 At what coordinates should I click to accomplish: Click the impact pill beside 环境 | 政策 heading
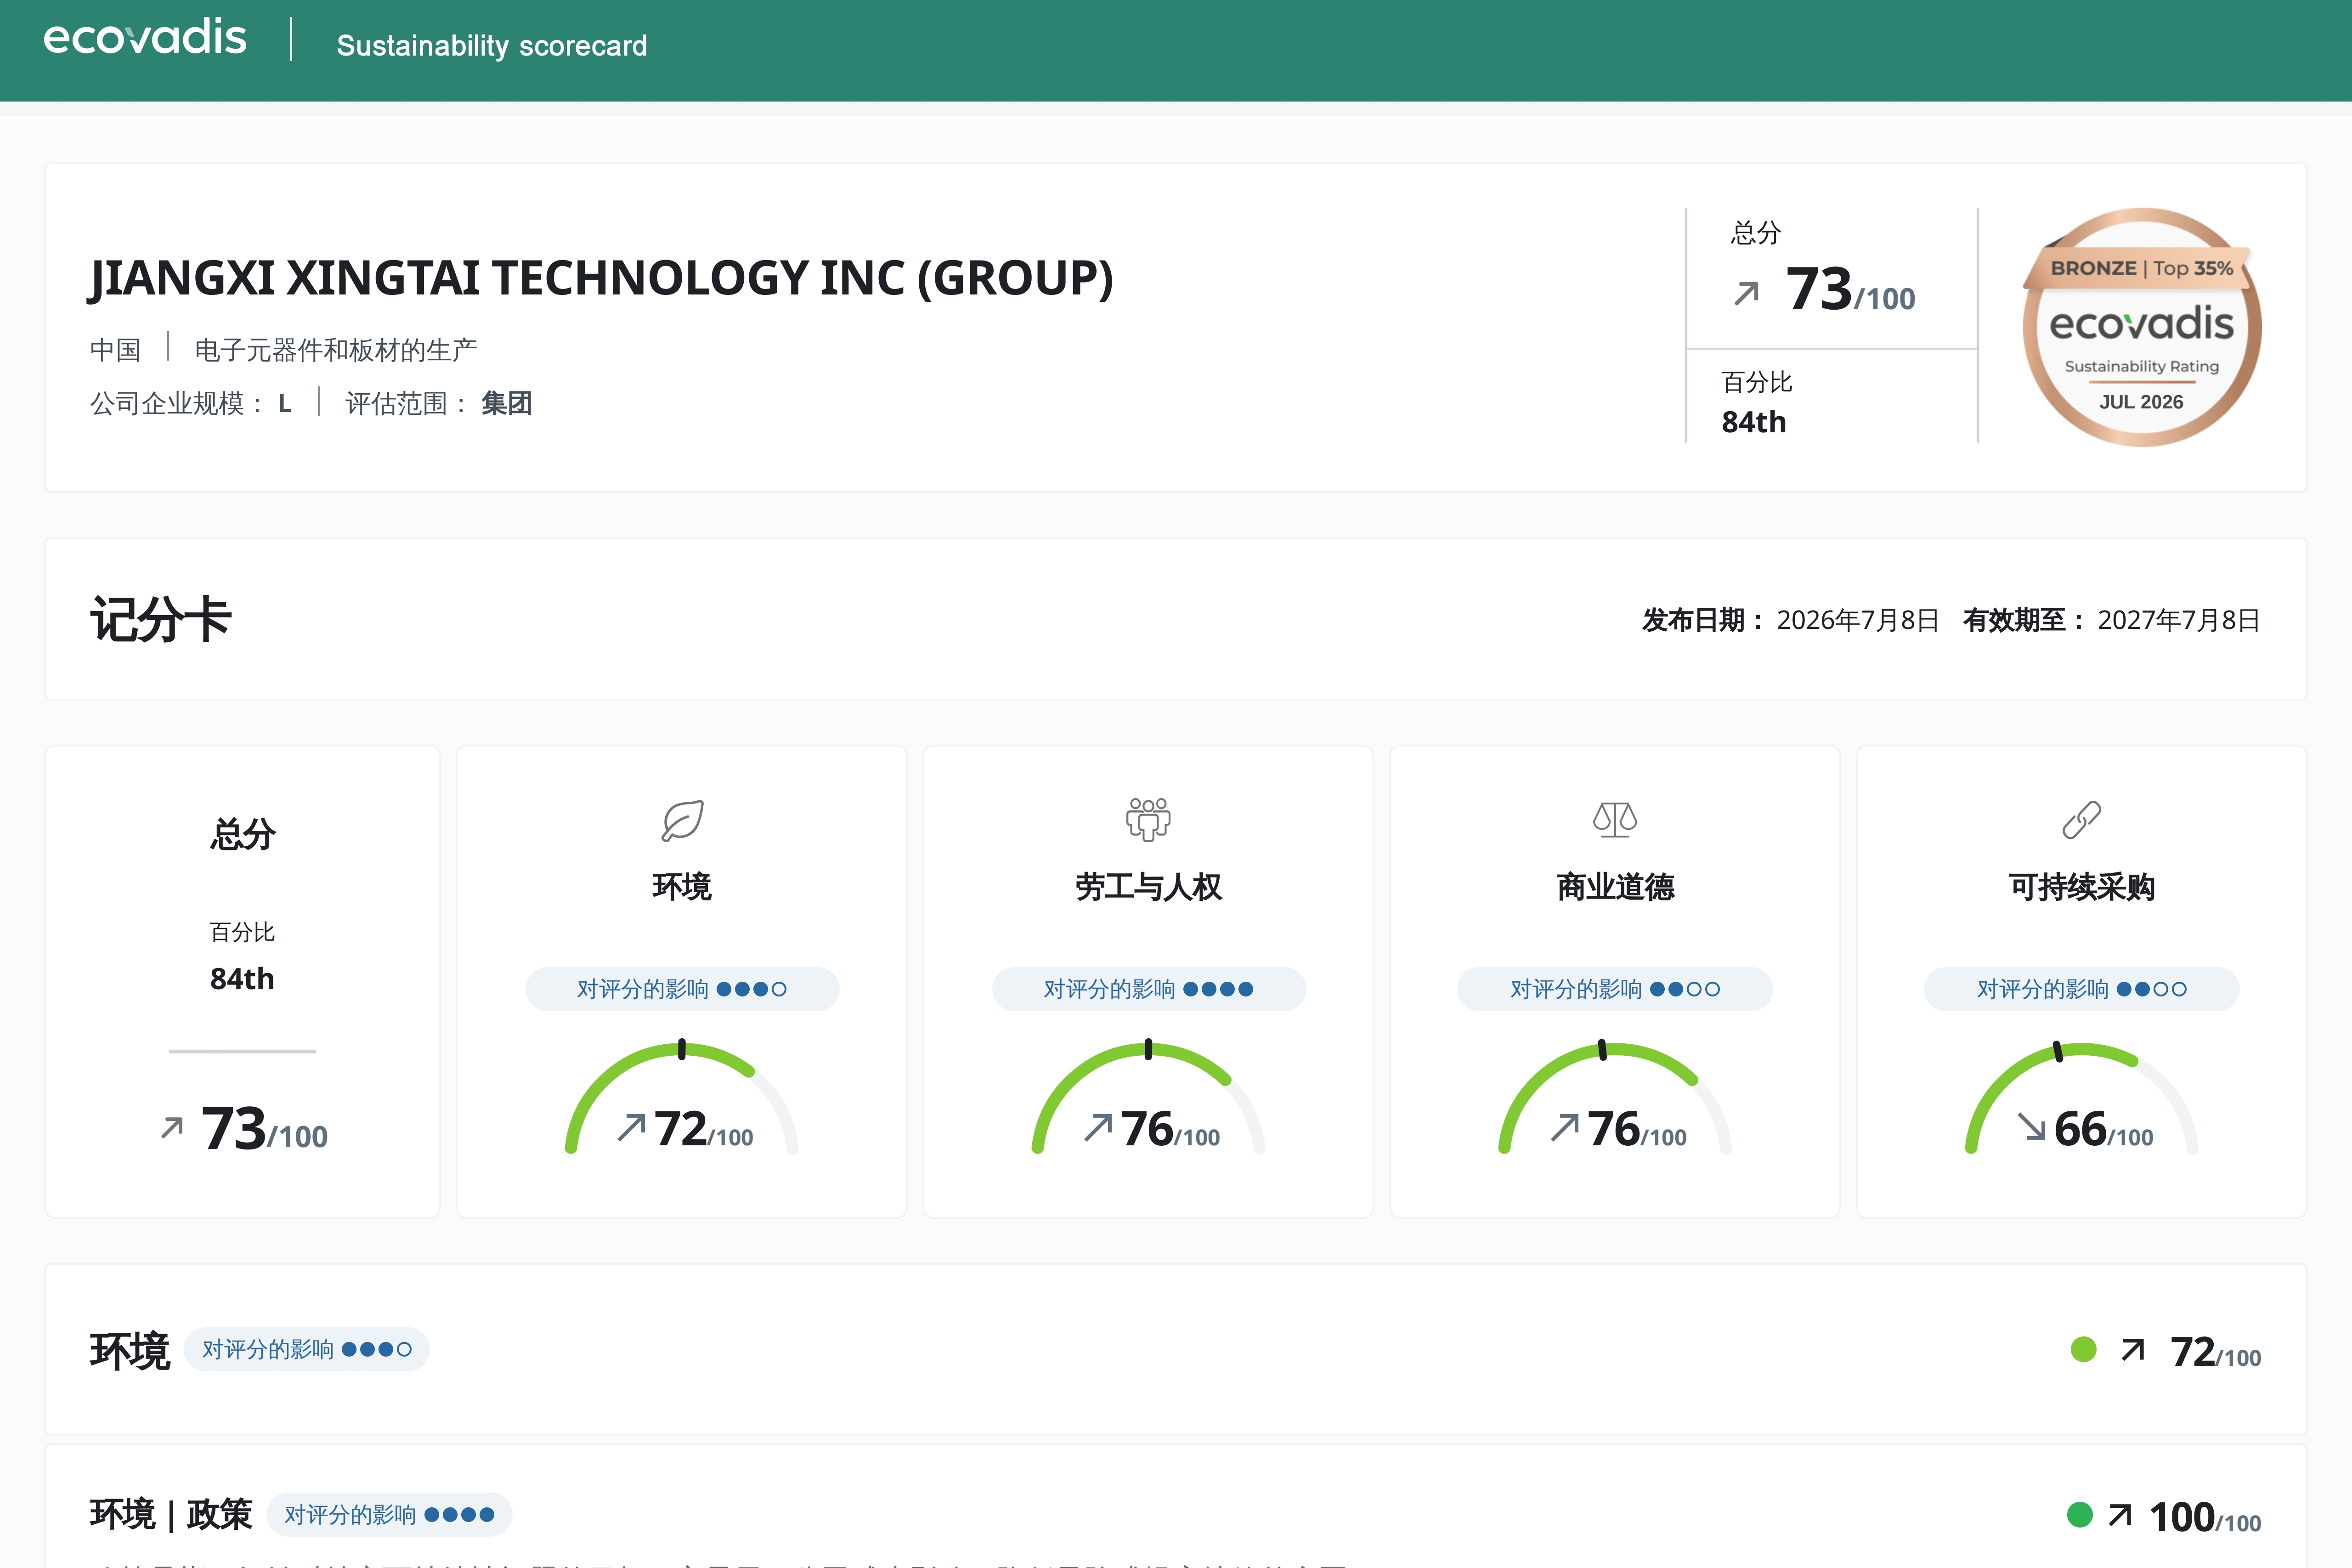point(389,1515)
